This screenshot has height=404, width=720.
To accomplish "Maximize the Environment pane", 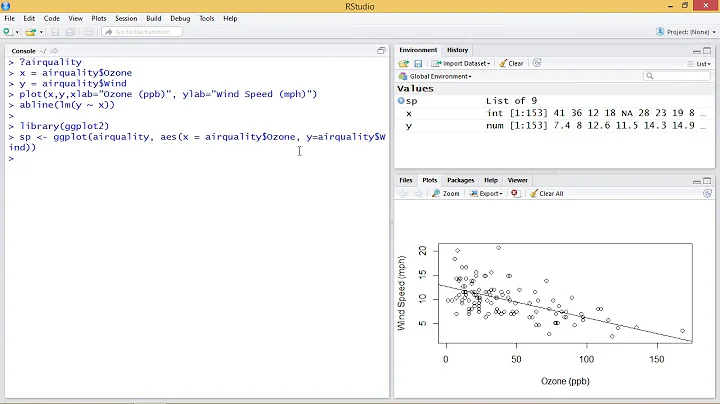I will (x=707, y=50).
